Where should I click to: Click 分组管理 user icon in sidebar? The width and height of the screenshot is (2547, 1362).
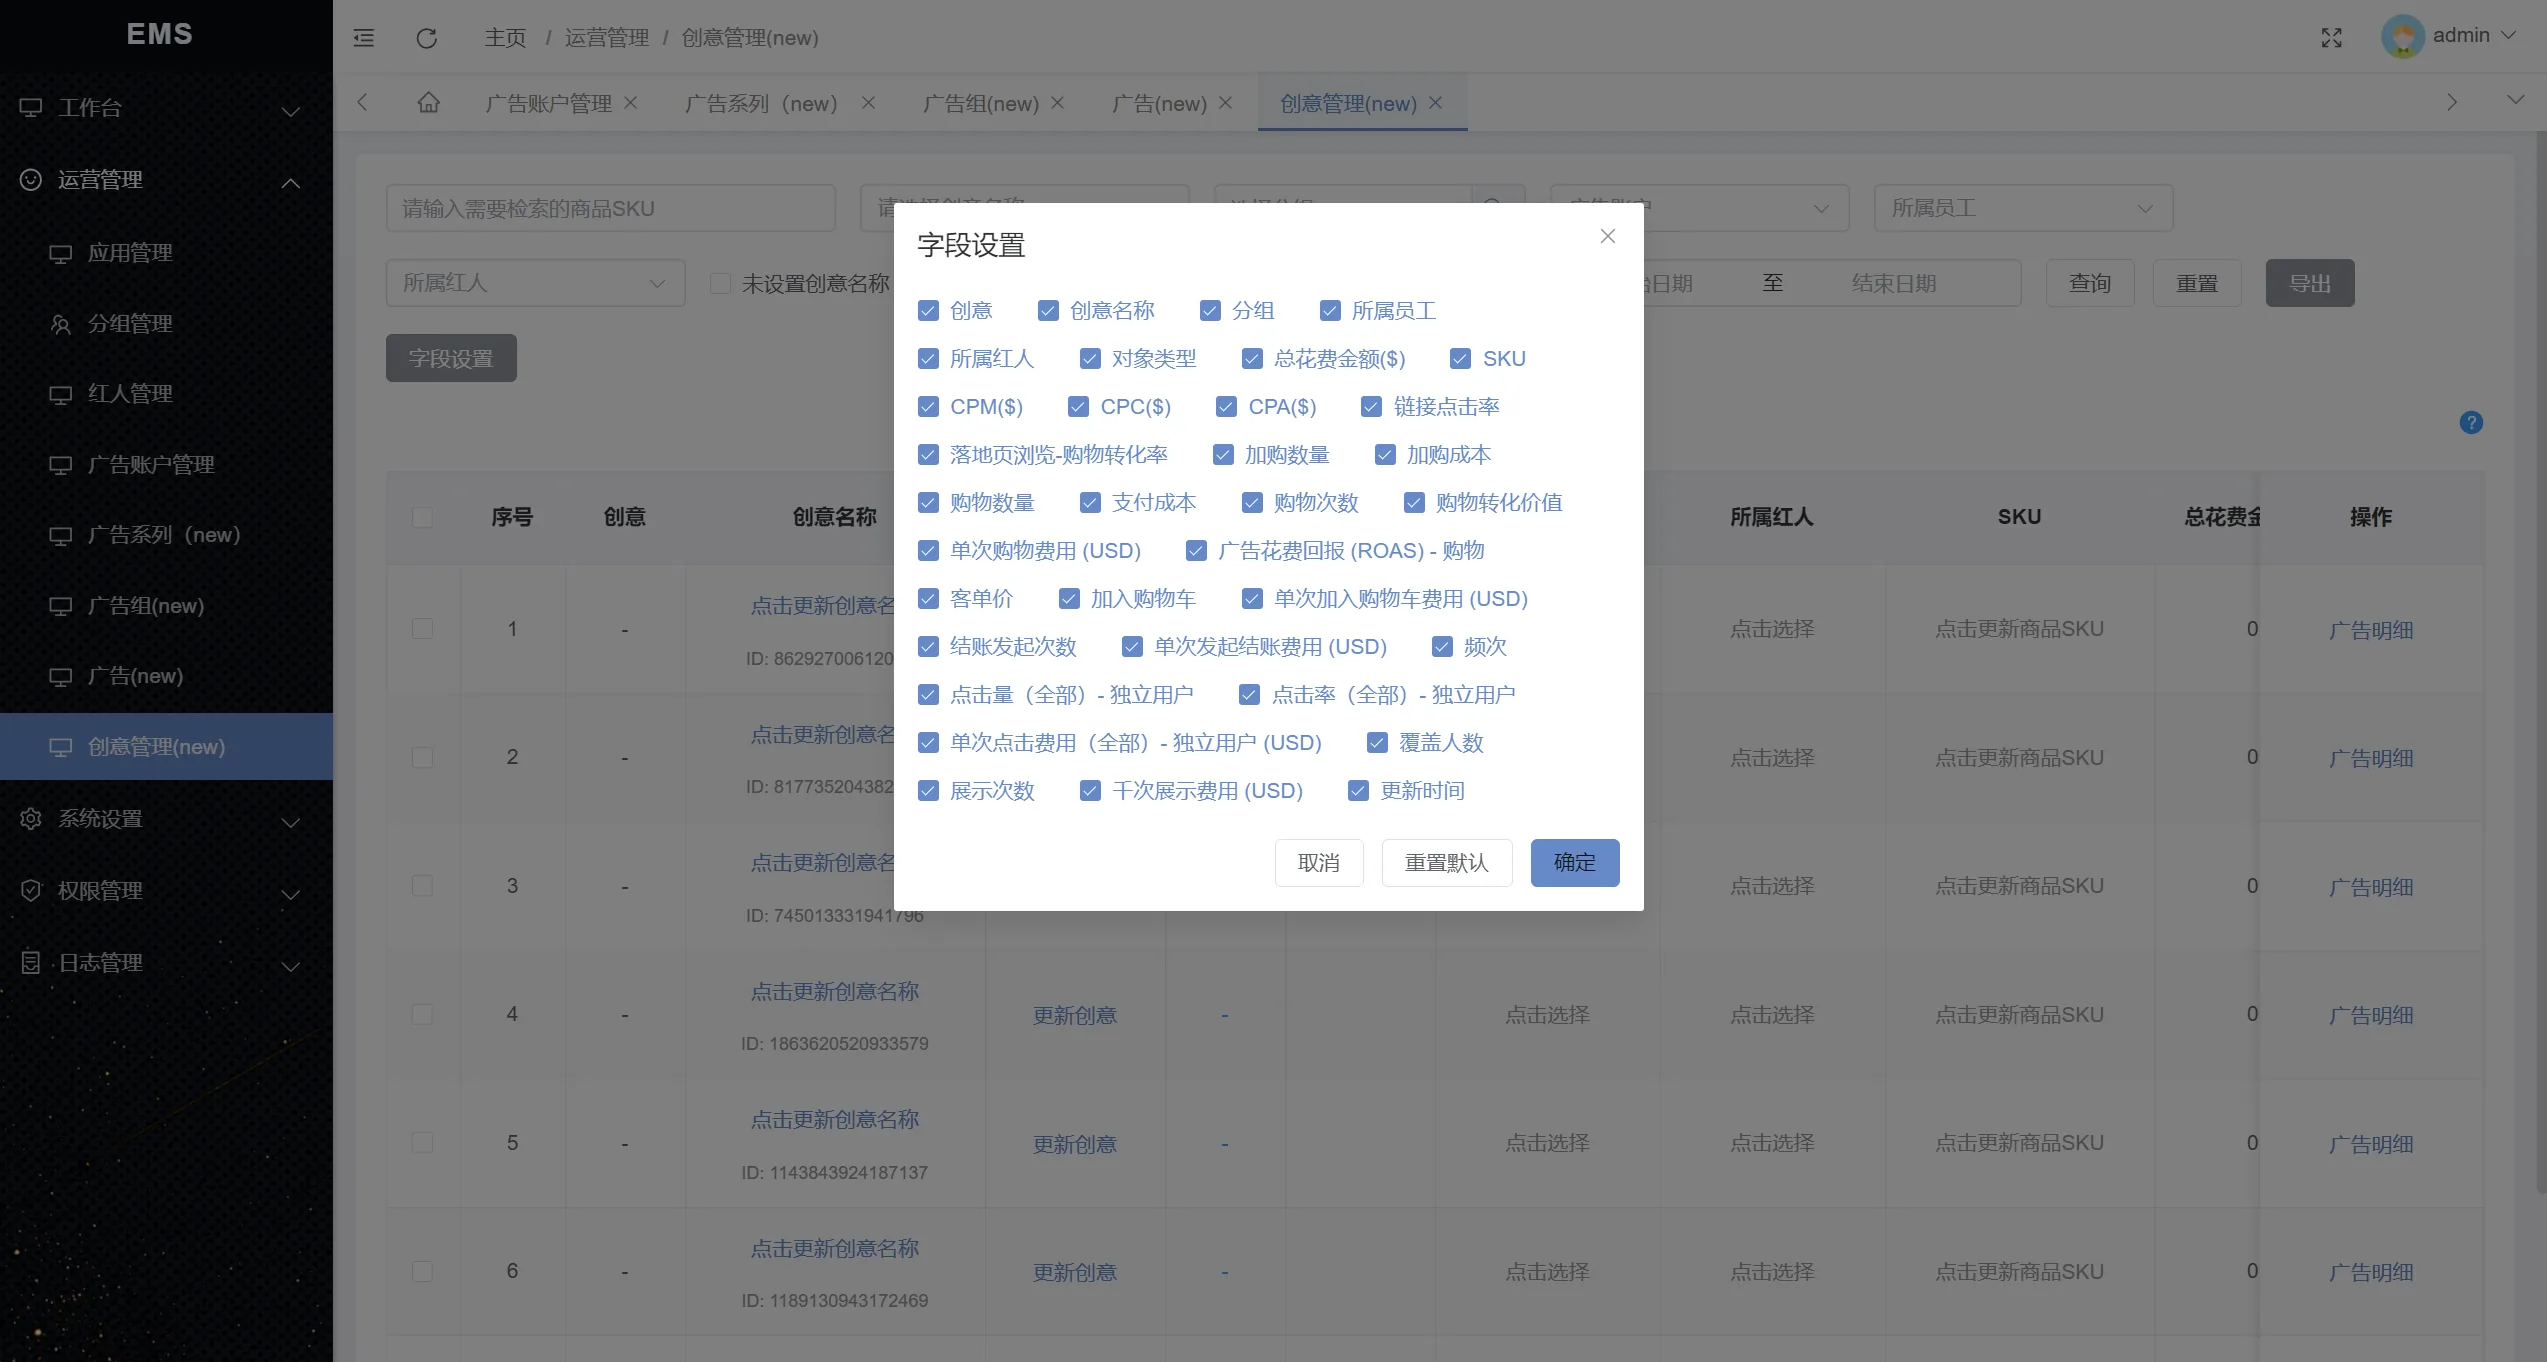click(x=61, y=324)
